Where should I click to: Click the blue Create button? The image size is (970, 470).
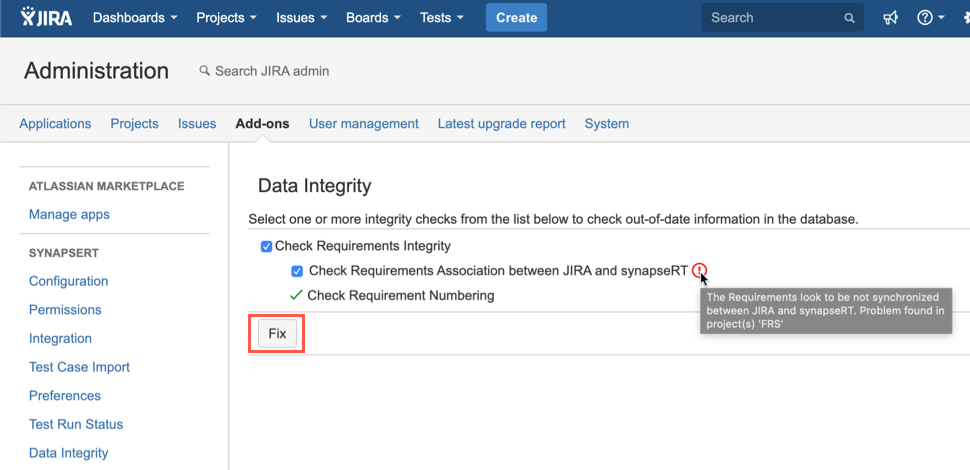pos(516,18)
